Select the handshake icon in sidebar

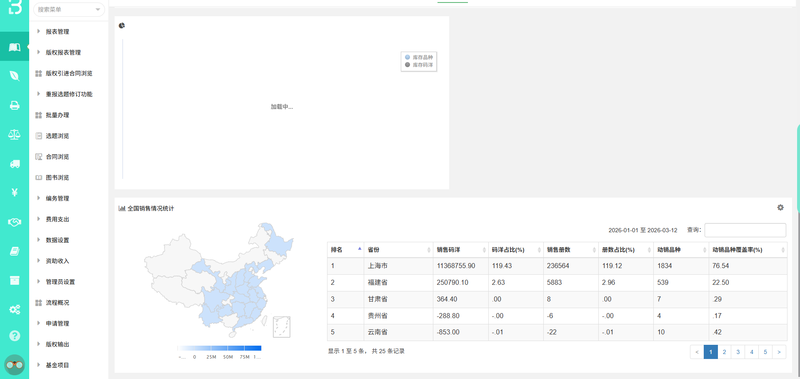[x=14, y=222]
